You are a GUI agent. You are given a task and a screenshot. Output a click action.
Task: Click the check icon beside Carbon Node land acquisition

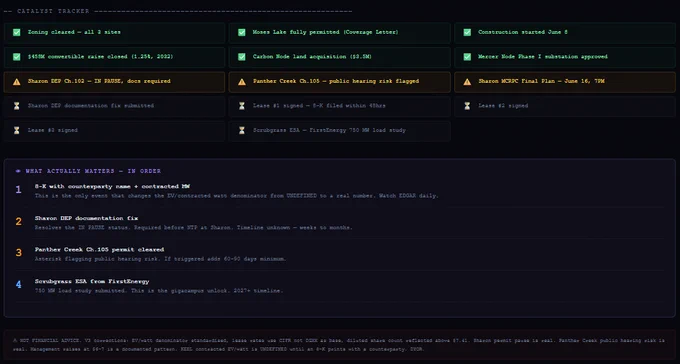242,57
